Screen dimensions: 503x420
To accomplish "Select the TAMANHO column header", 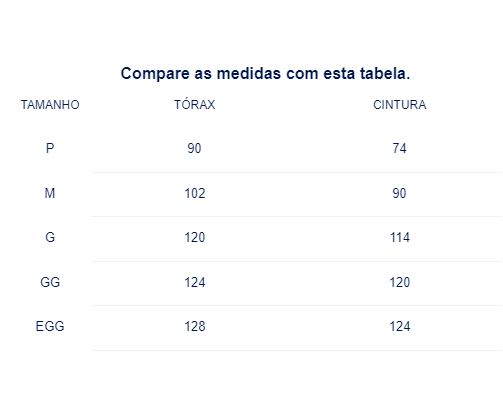I will [x=50, y=105].
